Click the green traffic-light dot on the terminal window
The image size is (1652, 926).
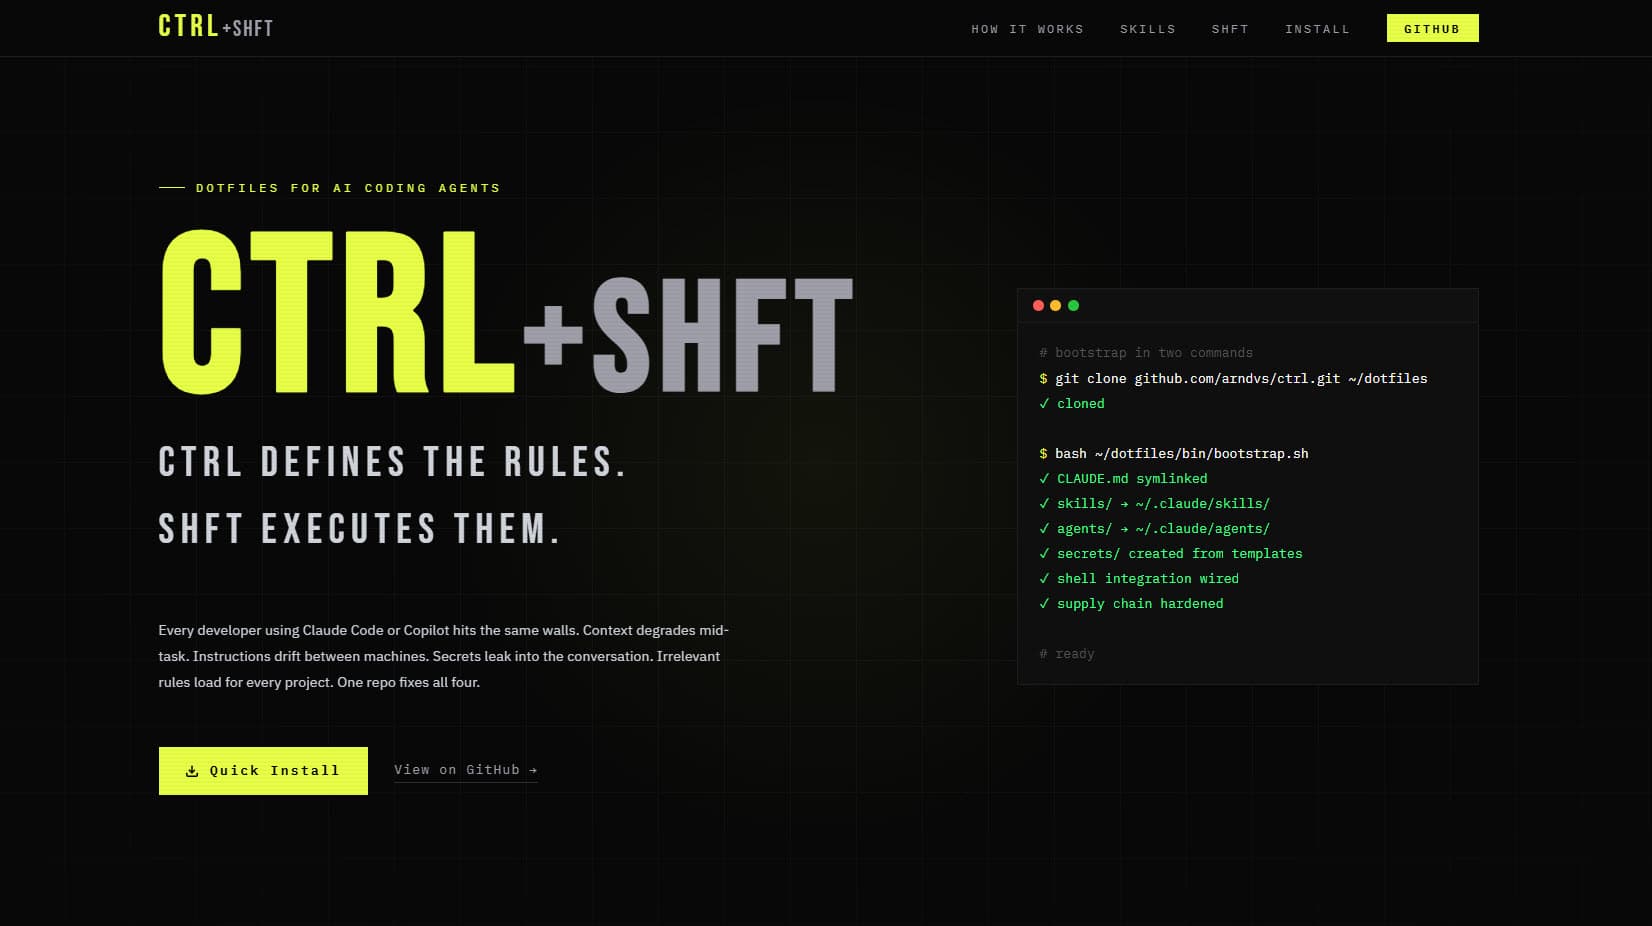(1073, 305)
